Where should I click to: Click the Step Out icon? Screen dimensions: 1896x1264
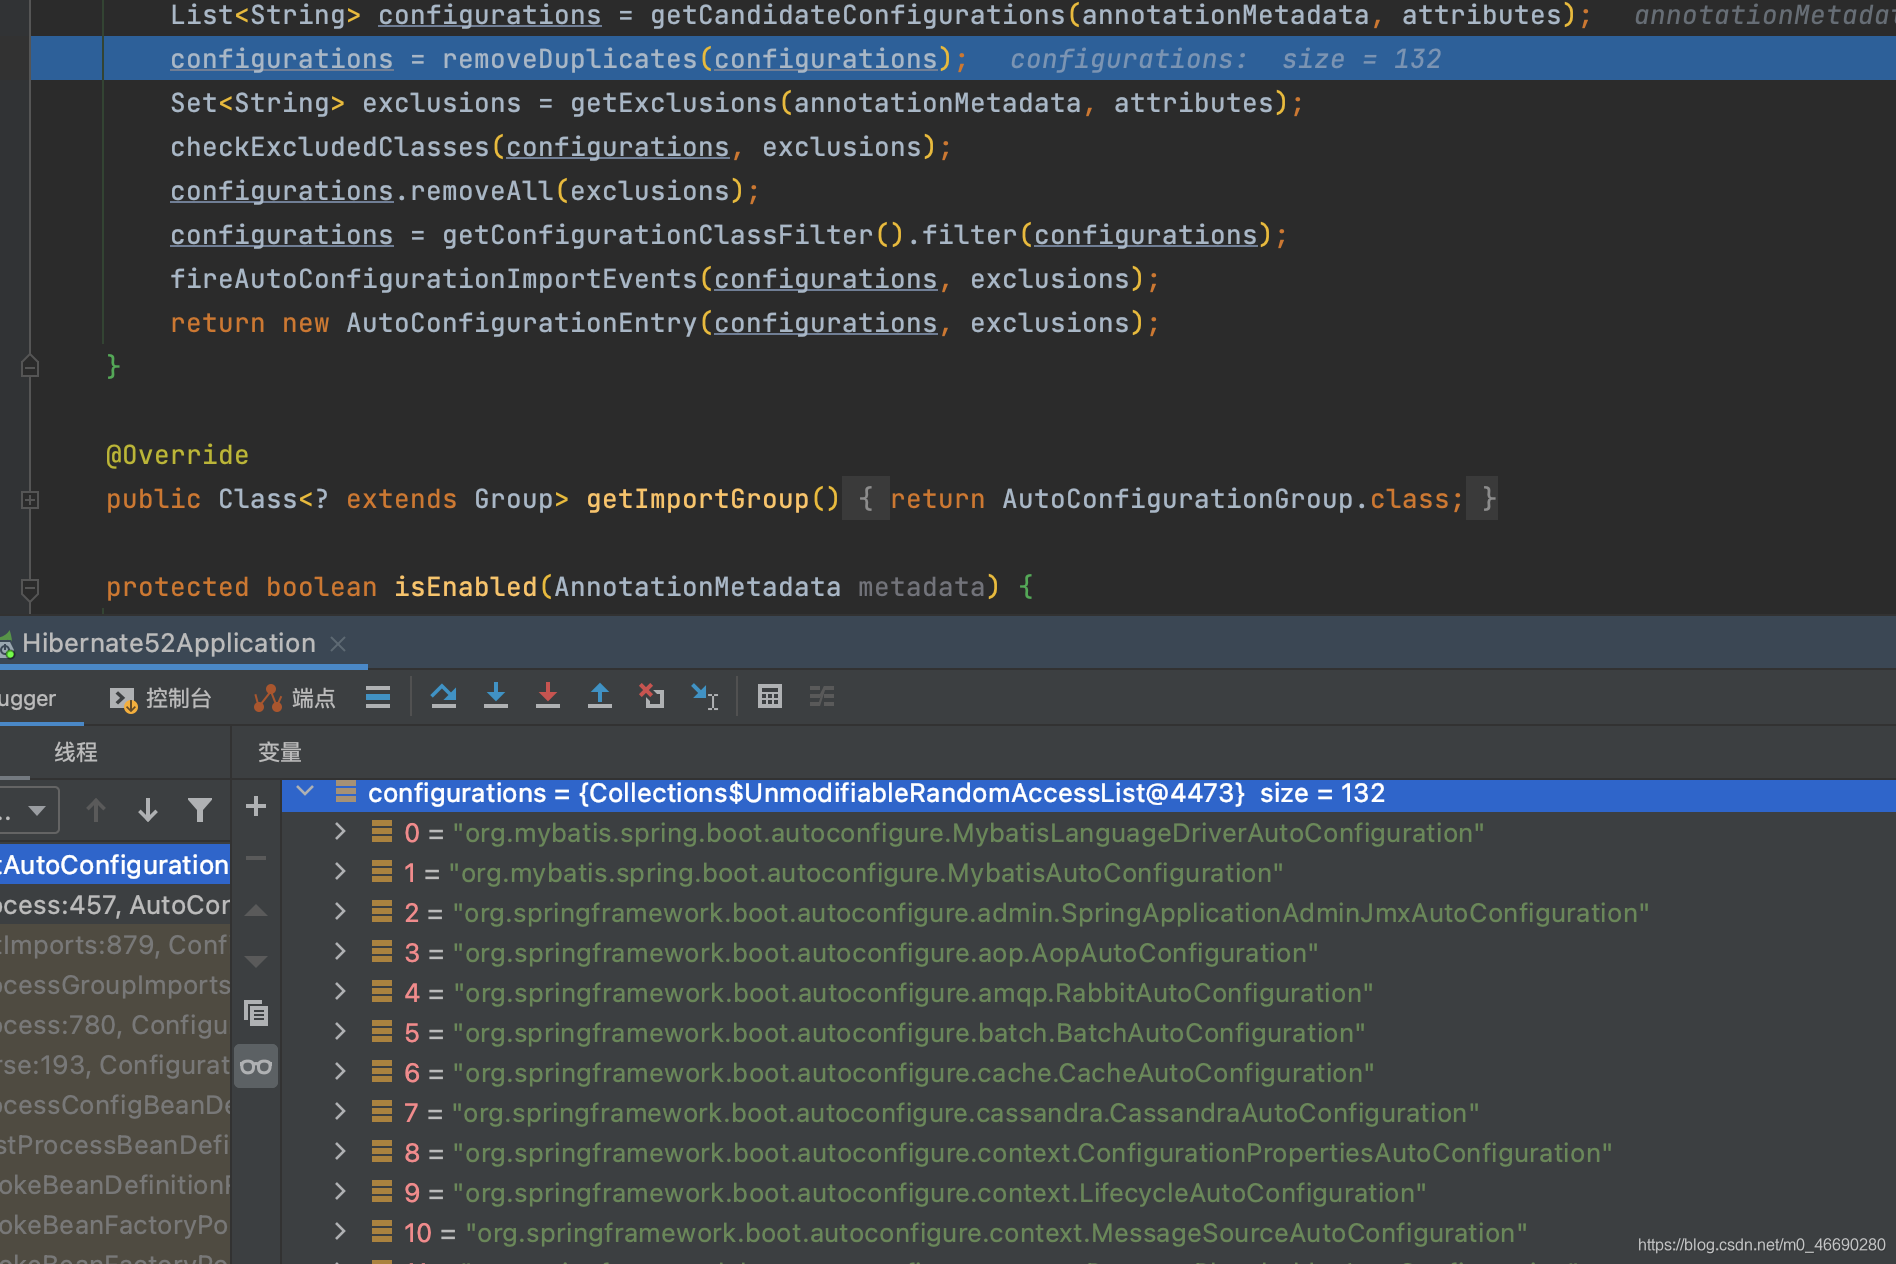pyautogui.click(x=600, y=696)
